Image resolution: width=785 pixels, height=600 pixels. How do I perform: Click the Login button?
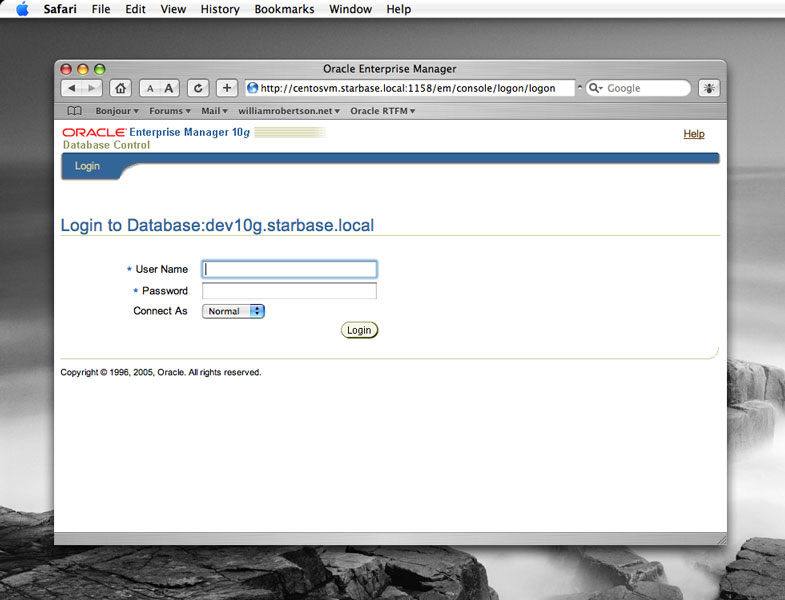(359, 330)
